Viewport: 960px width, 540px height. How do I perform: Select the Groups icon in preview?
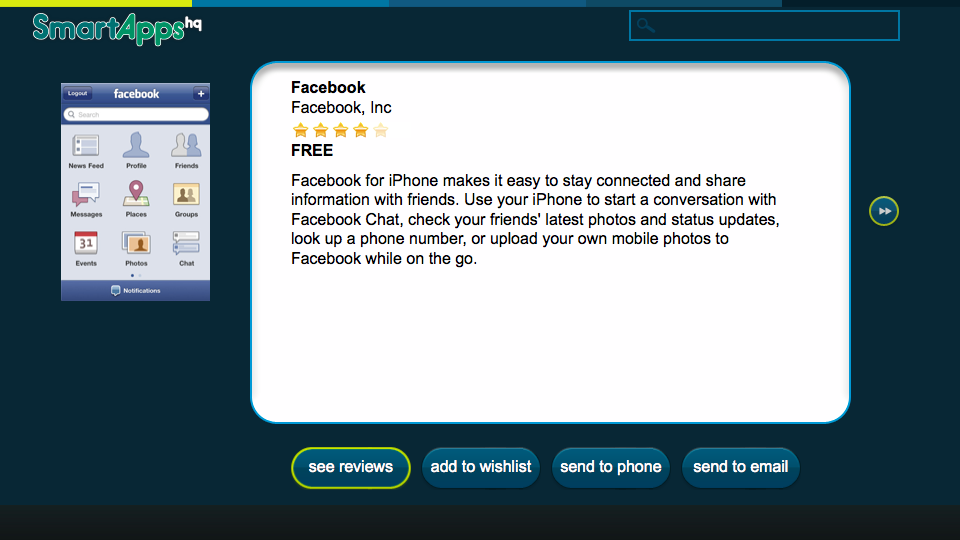(x=186, y=194)
